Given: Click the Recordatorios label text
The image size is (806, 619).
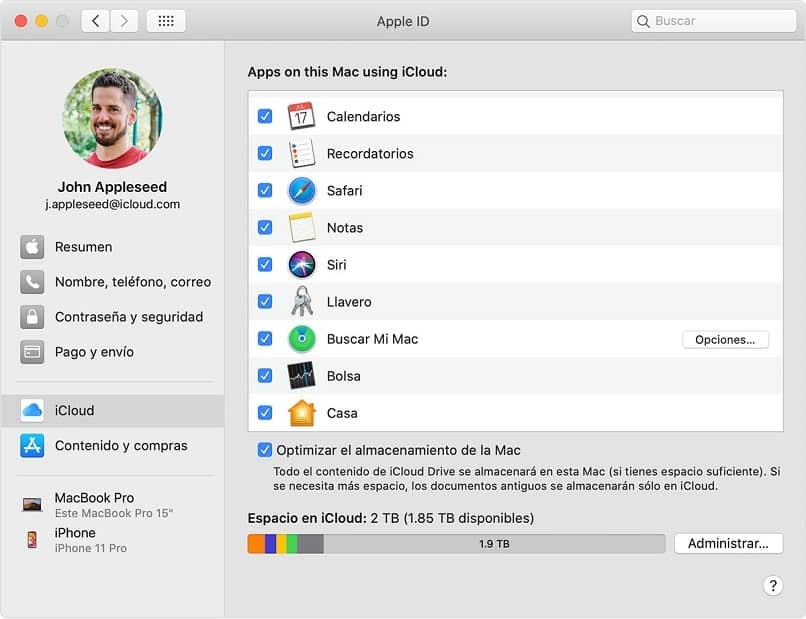Looking at the screenshot, I should [x=370, y=154].
